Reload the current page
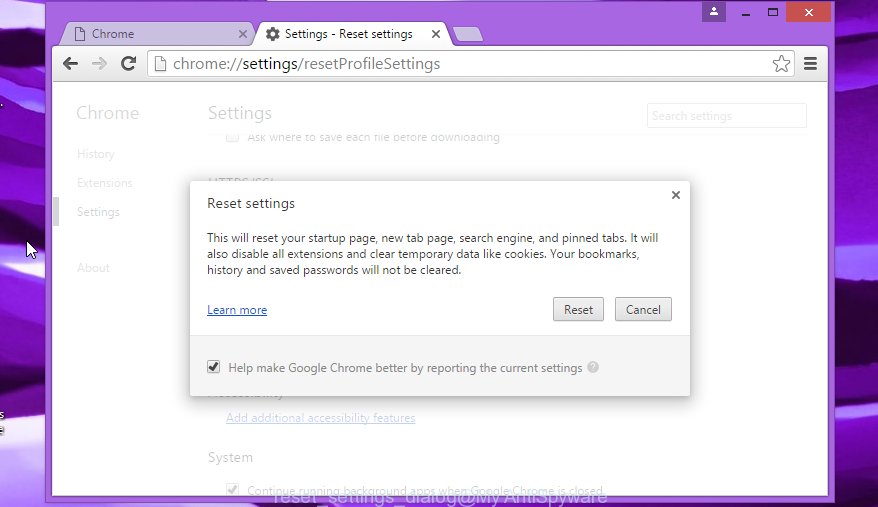Viewport: 878px width, 507px height. 128,63
